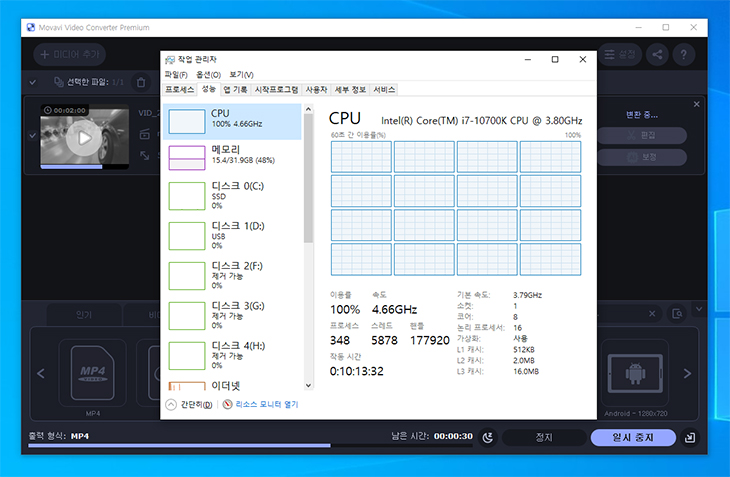
Task: Open the 보기(V) menu in Task Manager
Action: click(241, 75)
